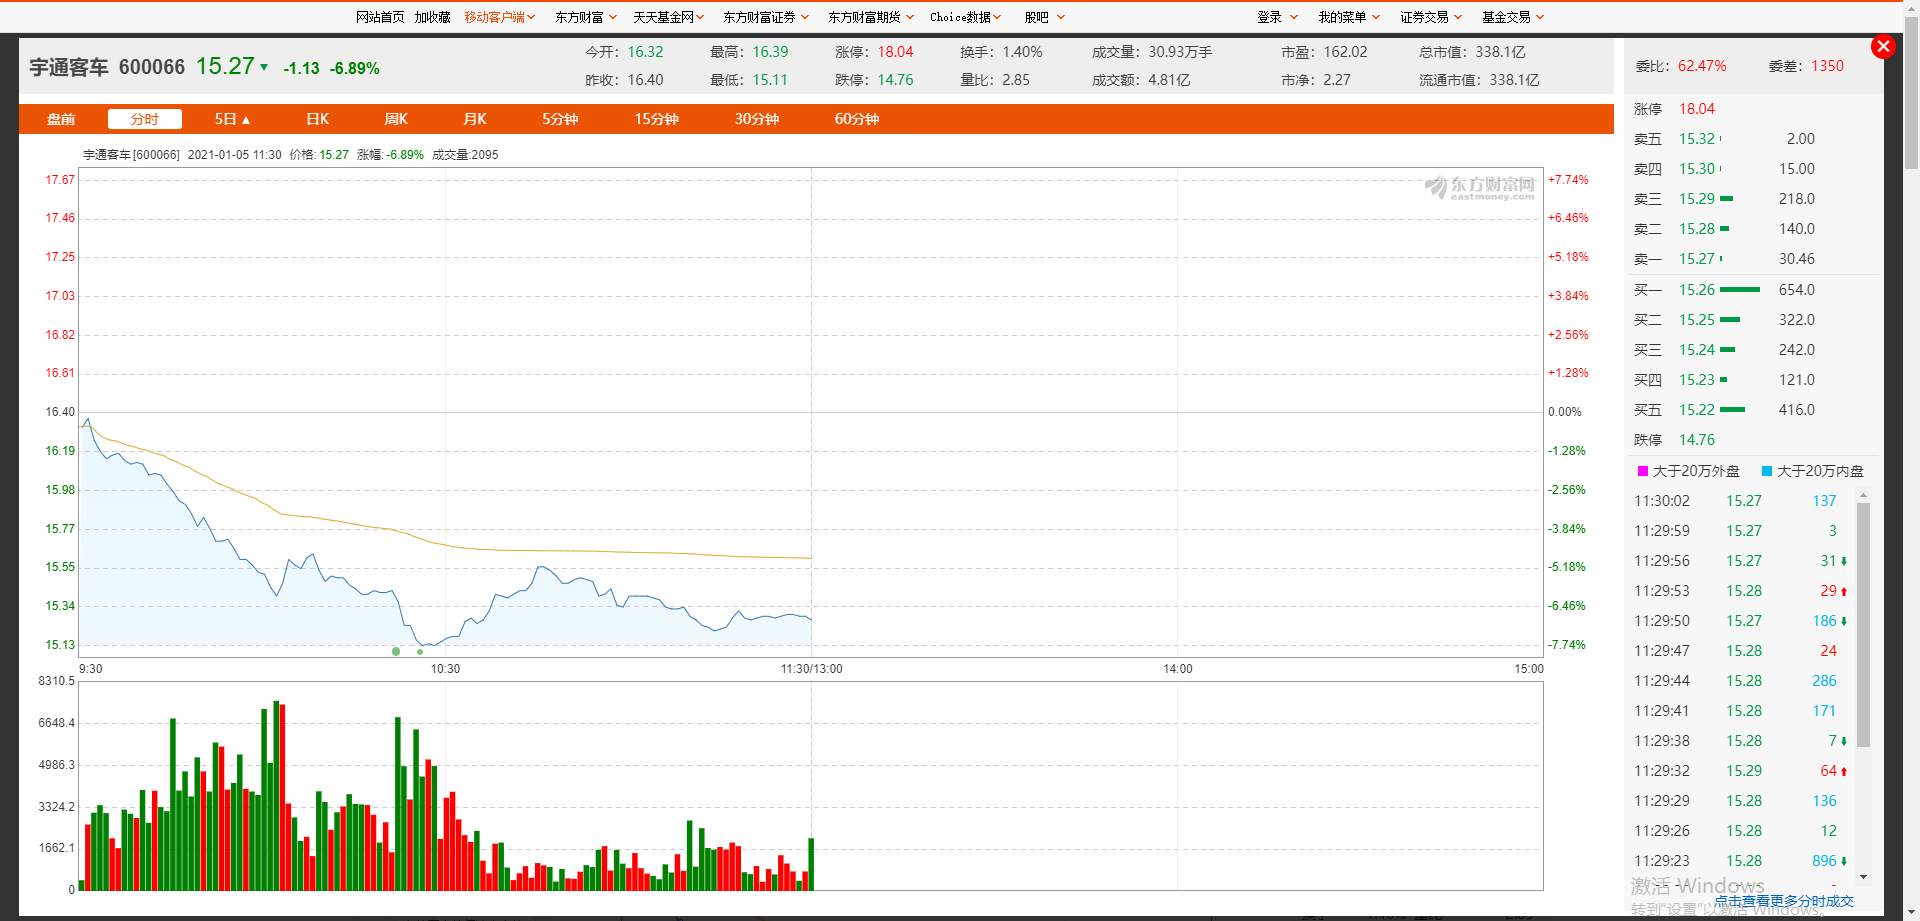The width and height of the screenshot is (1920, 921).
Task: Click scrollbar down arrow in trades list
Action: 1863,877
